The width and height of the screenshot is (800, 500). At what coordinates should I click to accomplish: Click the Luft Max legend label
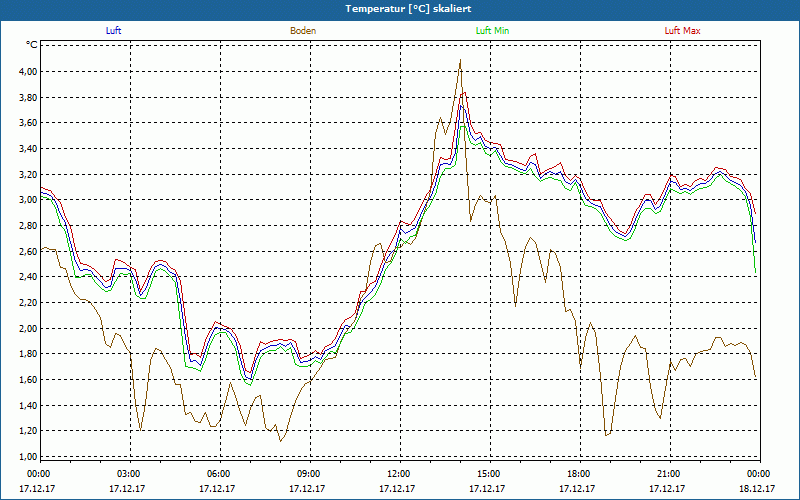[682, 31]
